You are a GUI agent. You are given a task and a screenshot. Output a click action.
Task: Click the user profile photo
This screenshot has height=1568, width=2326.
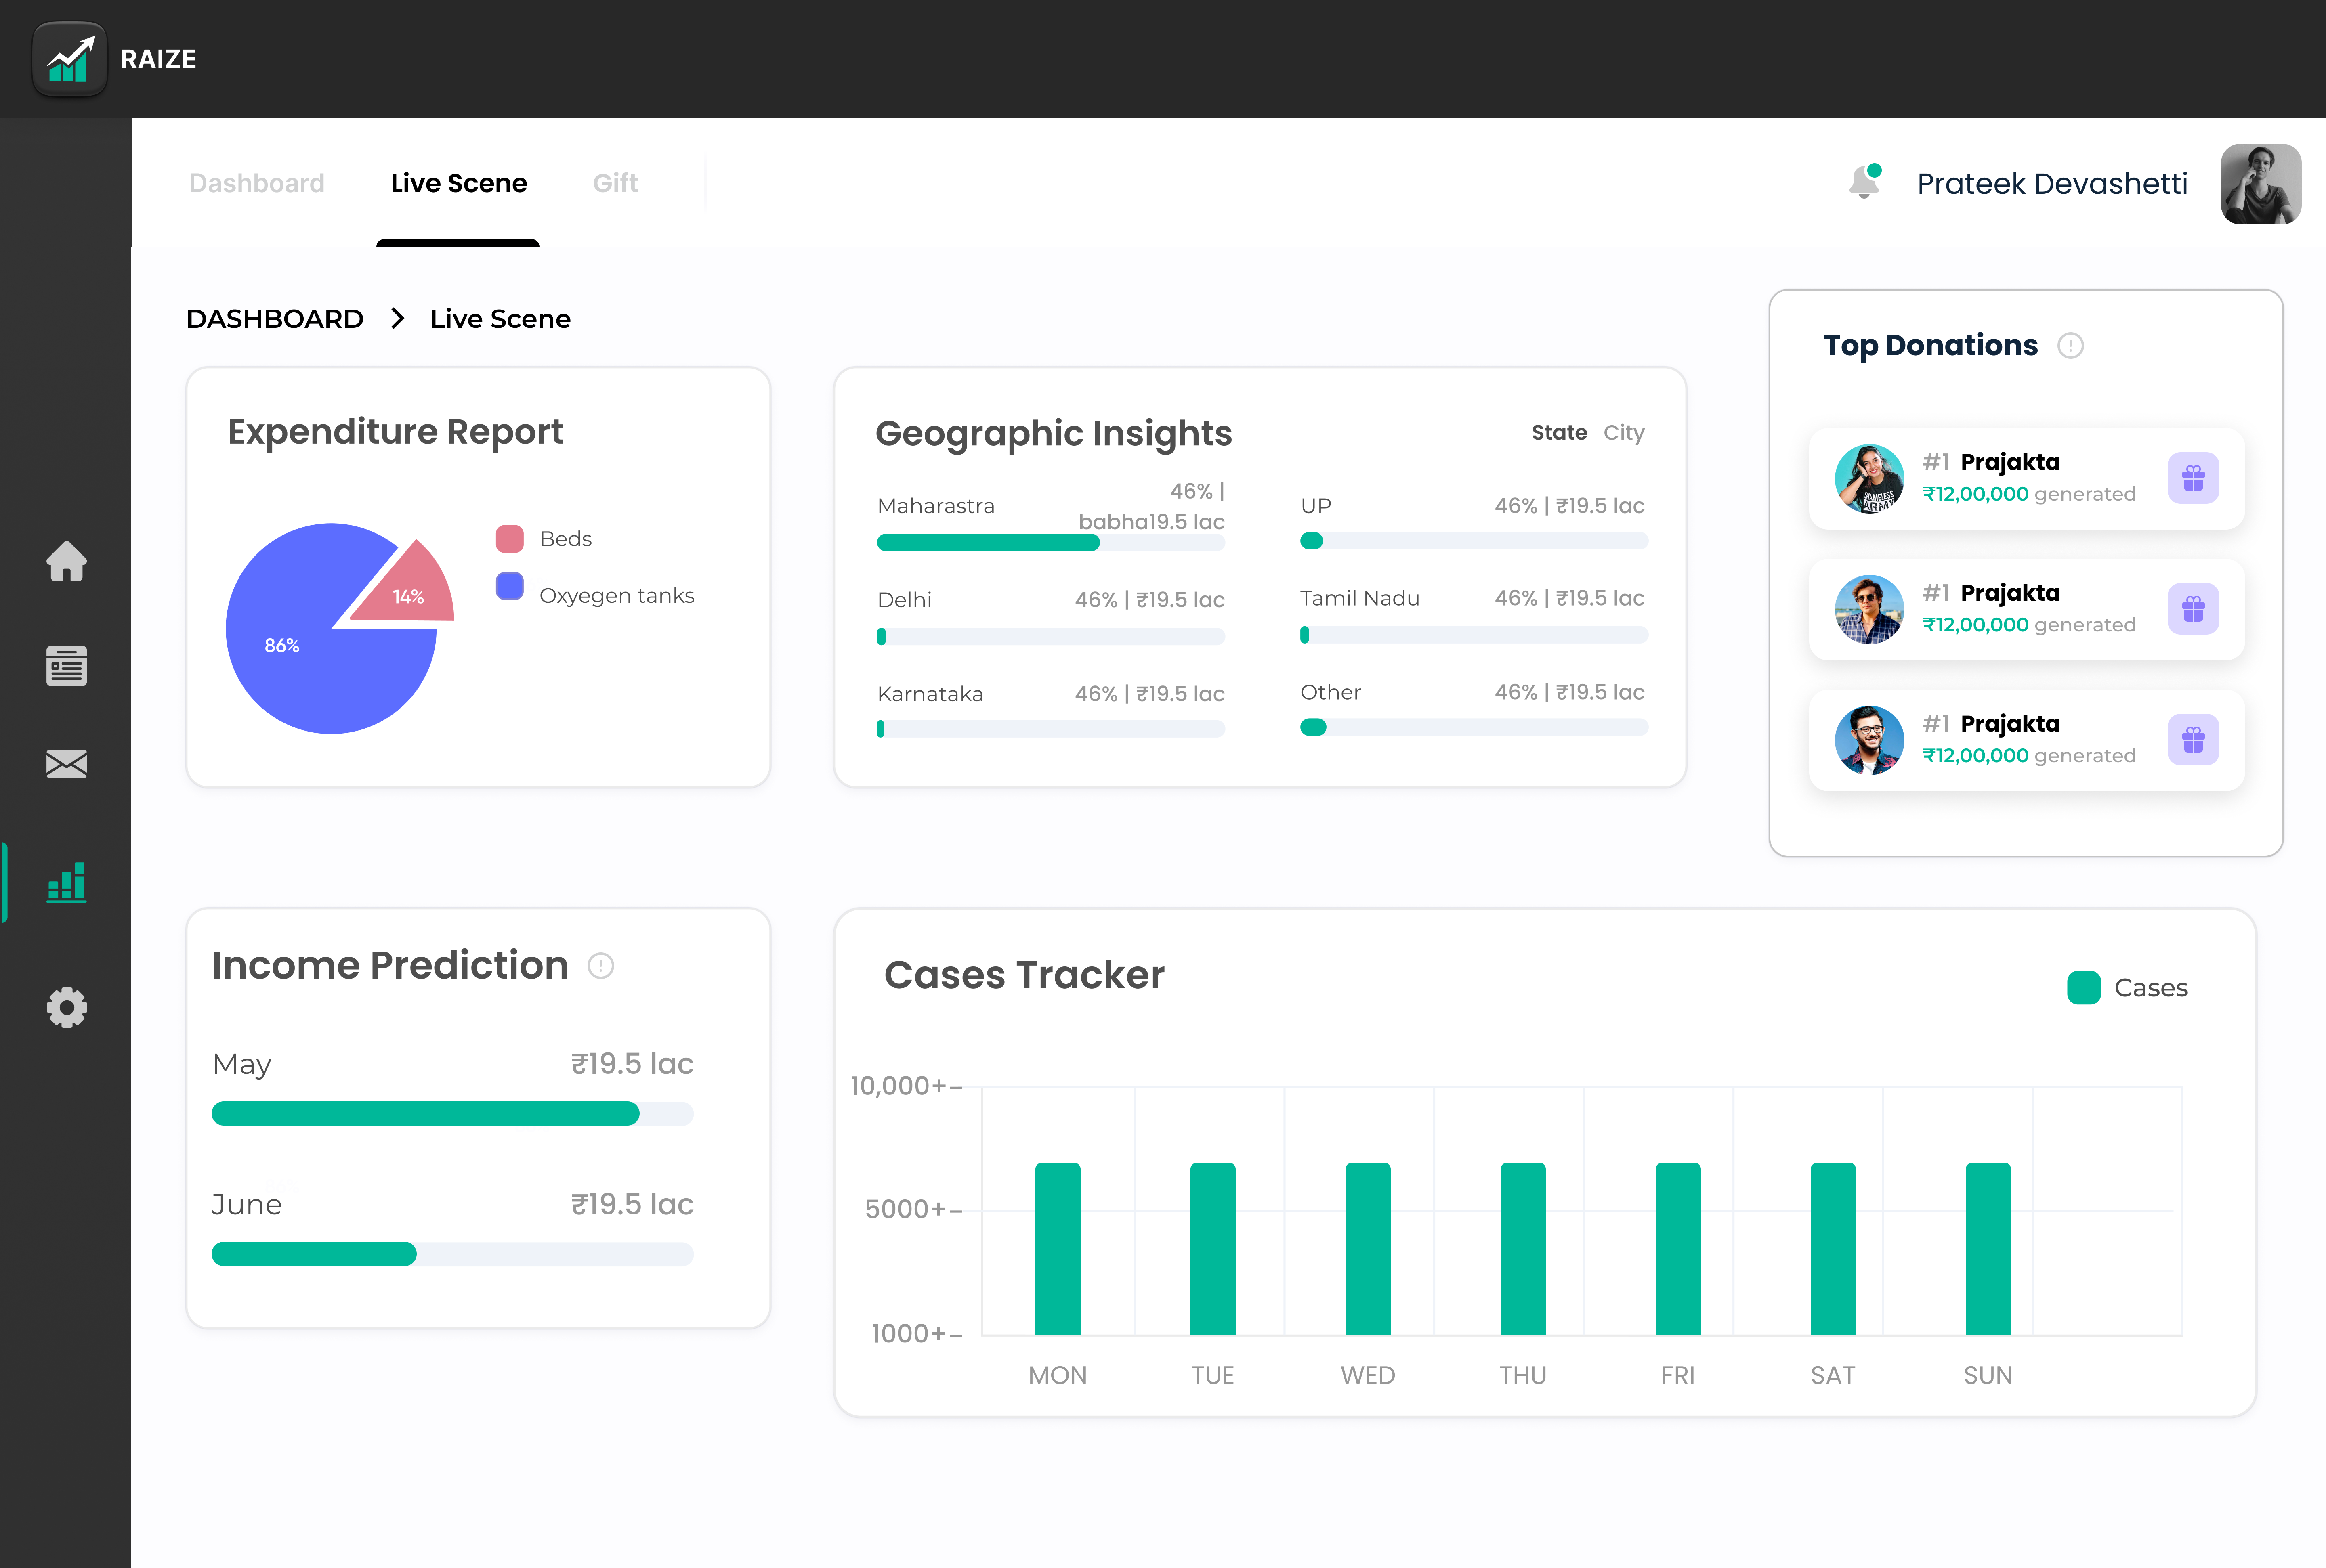click(x=2260, y=184)
